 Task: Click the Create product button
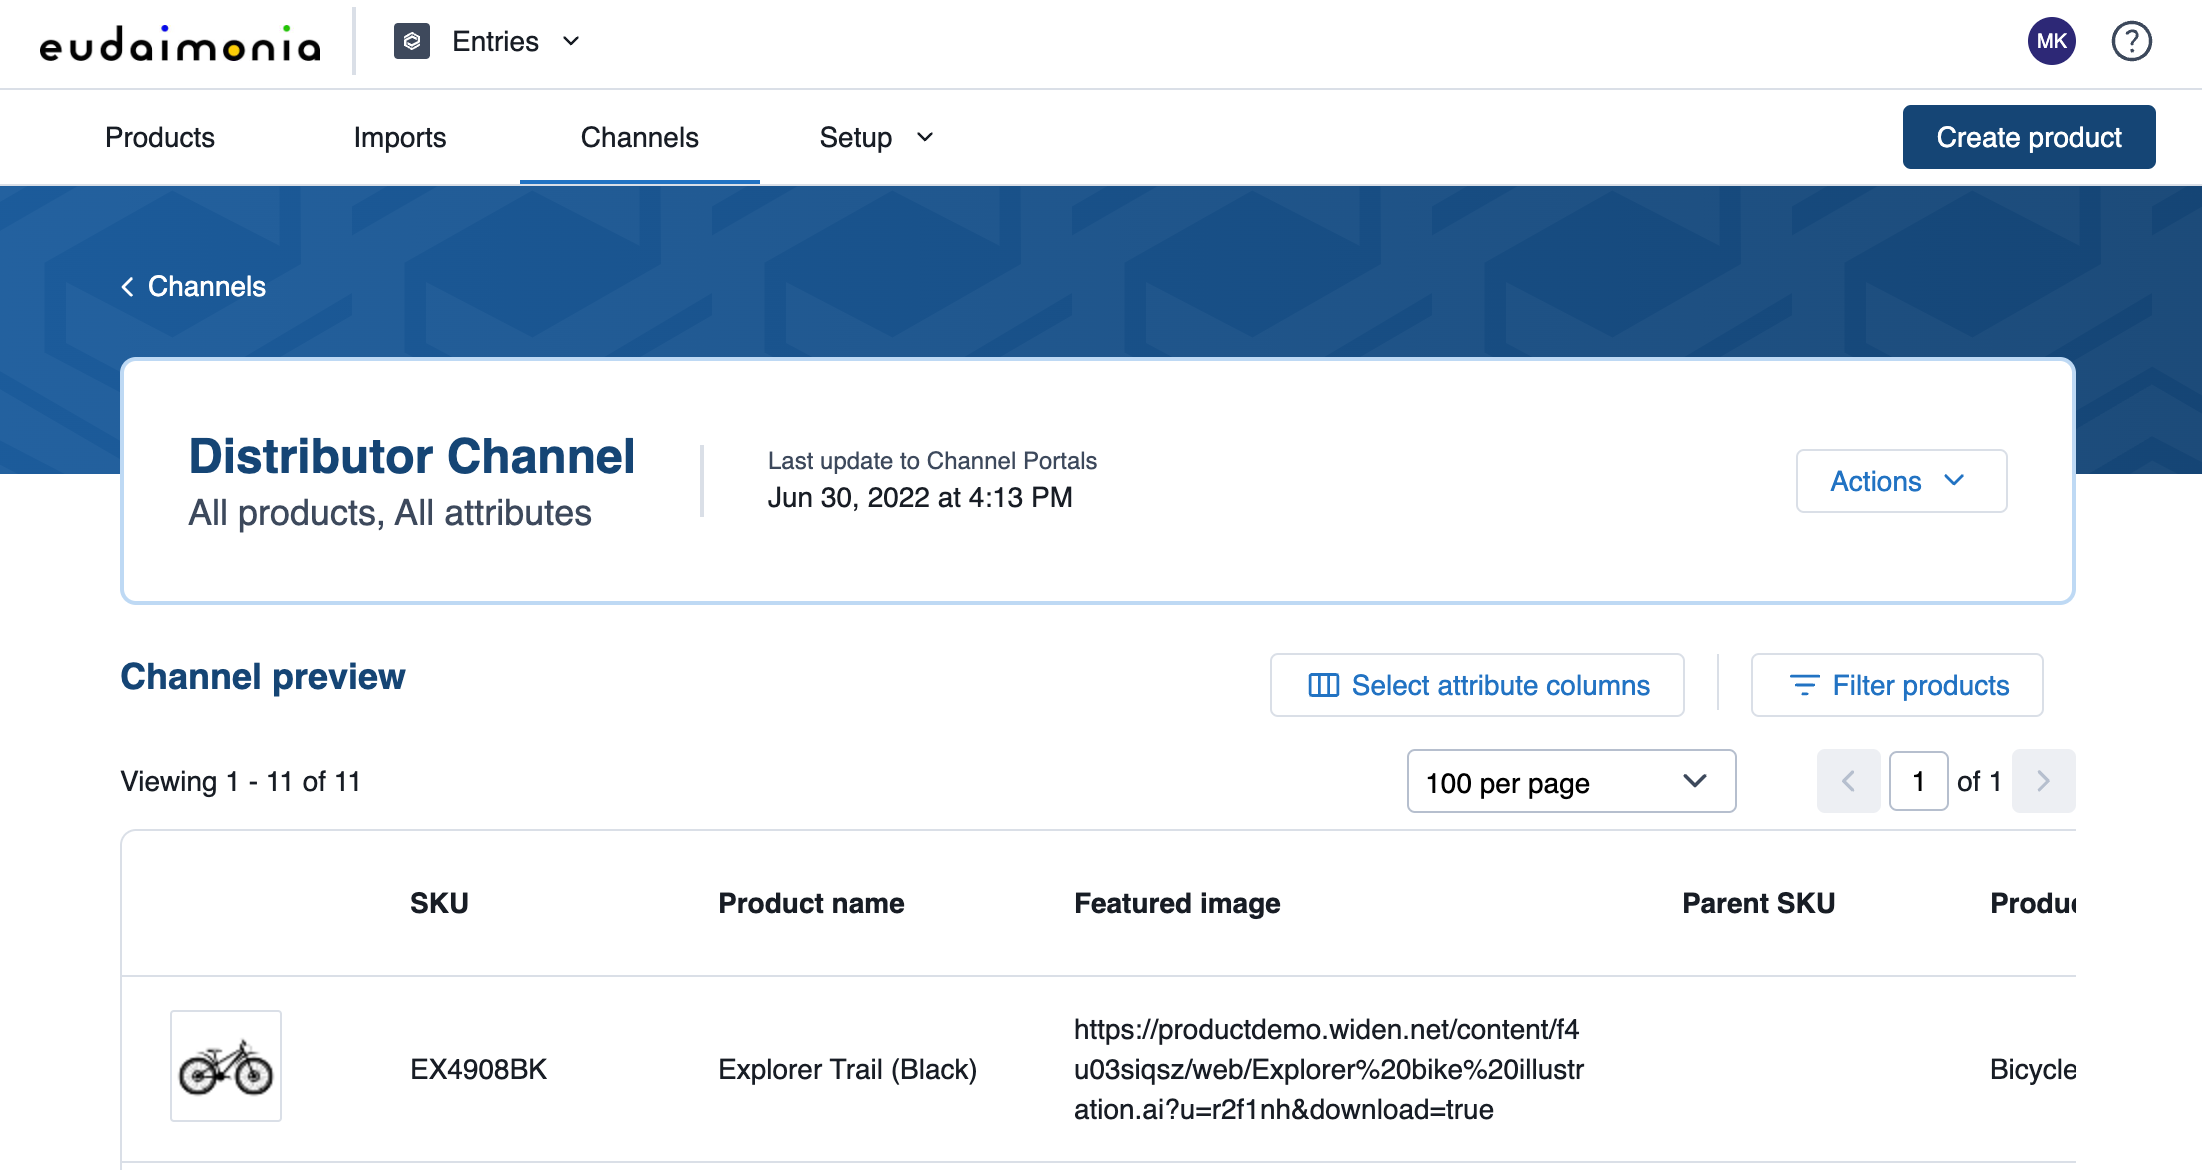(2028, 137)
